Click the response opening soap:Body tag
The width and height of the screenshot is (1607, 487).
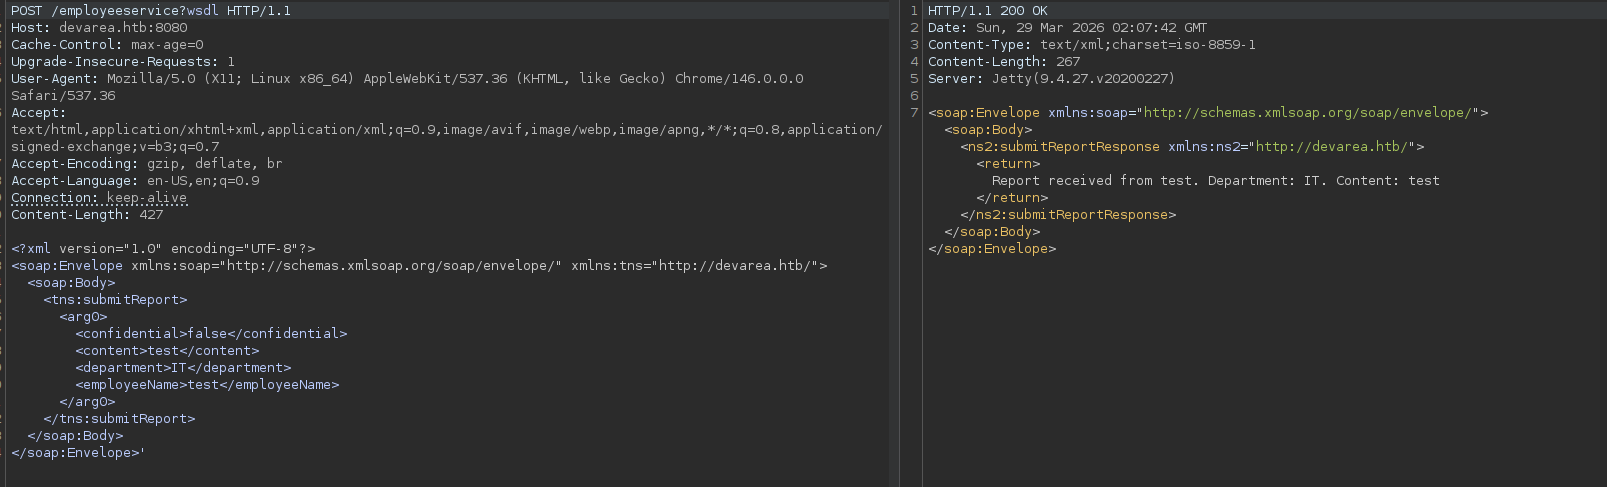click(x=988, y=130)
